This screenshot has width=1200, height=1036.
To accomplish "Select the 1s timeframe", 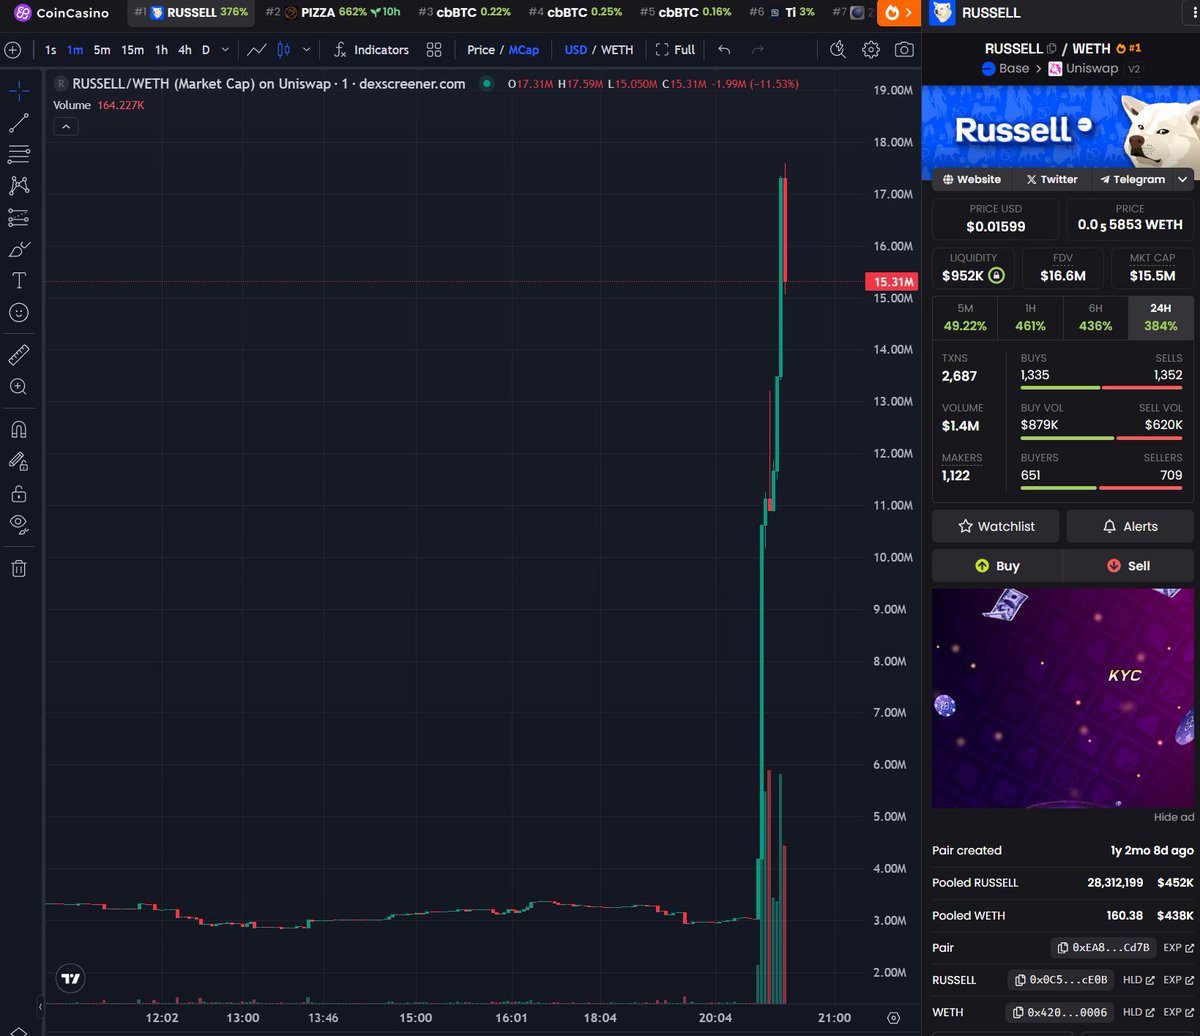I will click(x=51, y=49).
